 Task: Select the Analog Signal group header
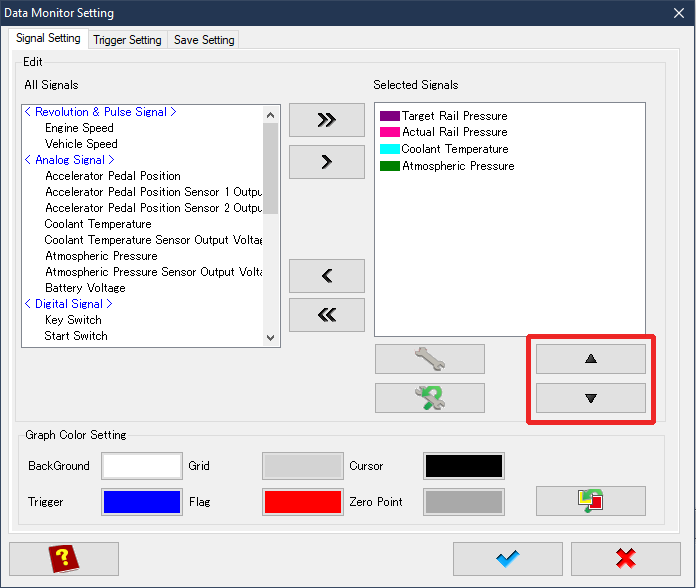click(x=70, y=160)
